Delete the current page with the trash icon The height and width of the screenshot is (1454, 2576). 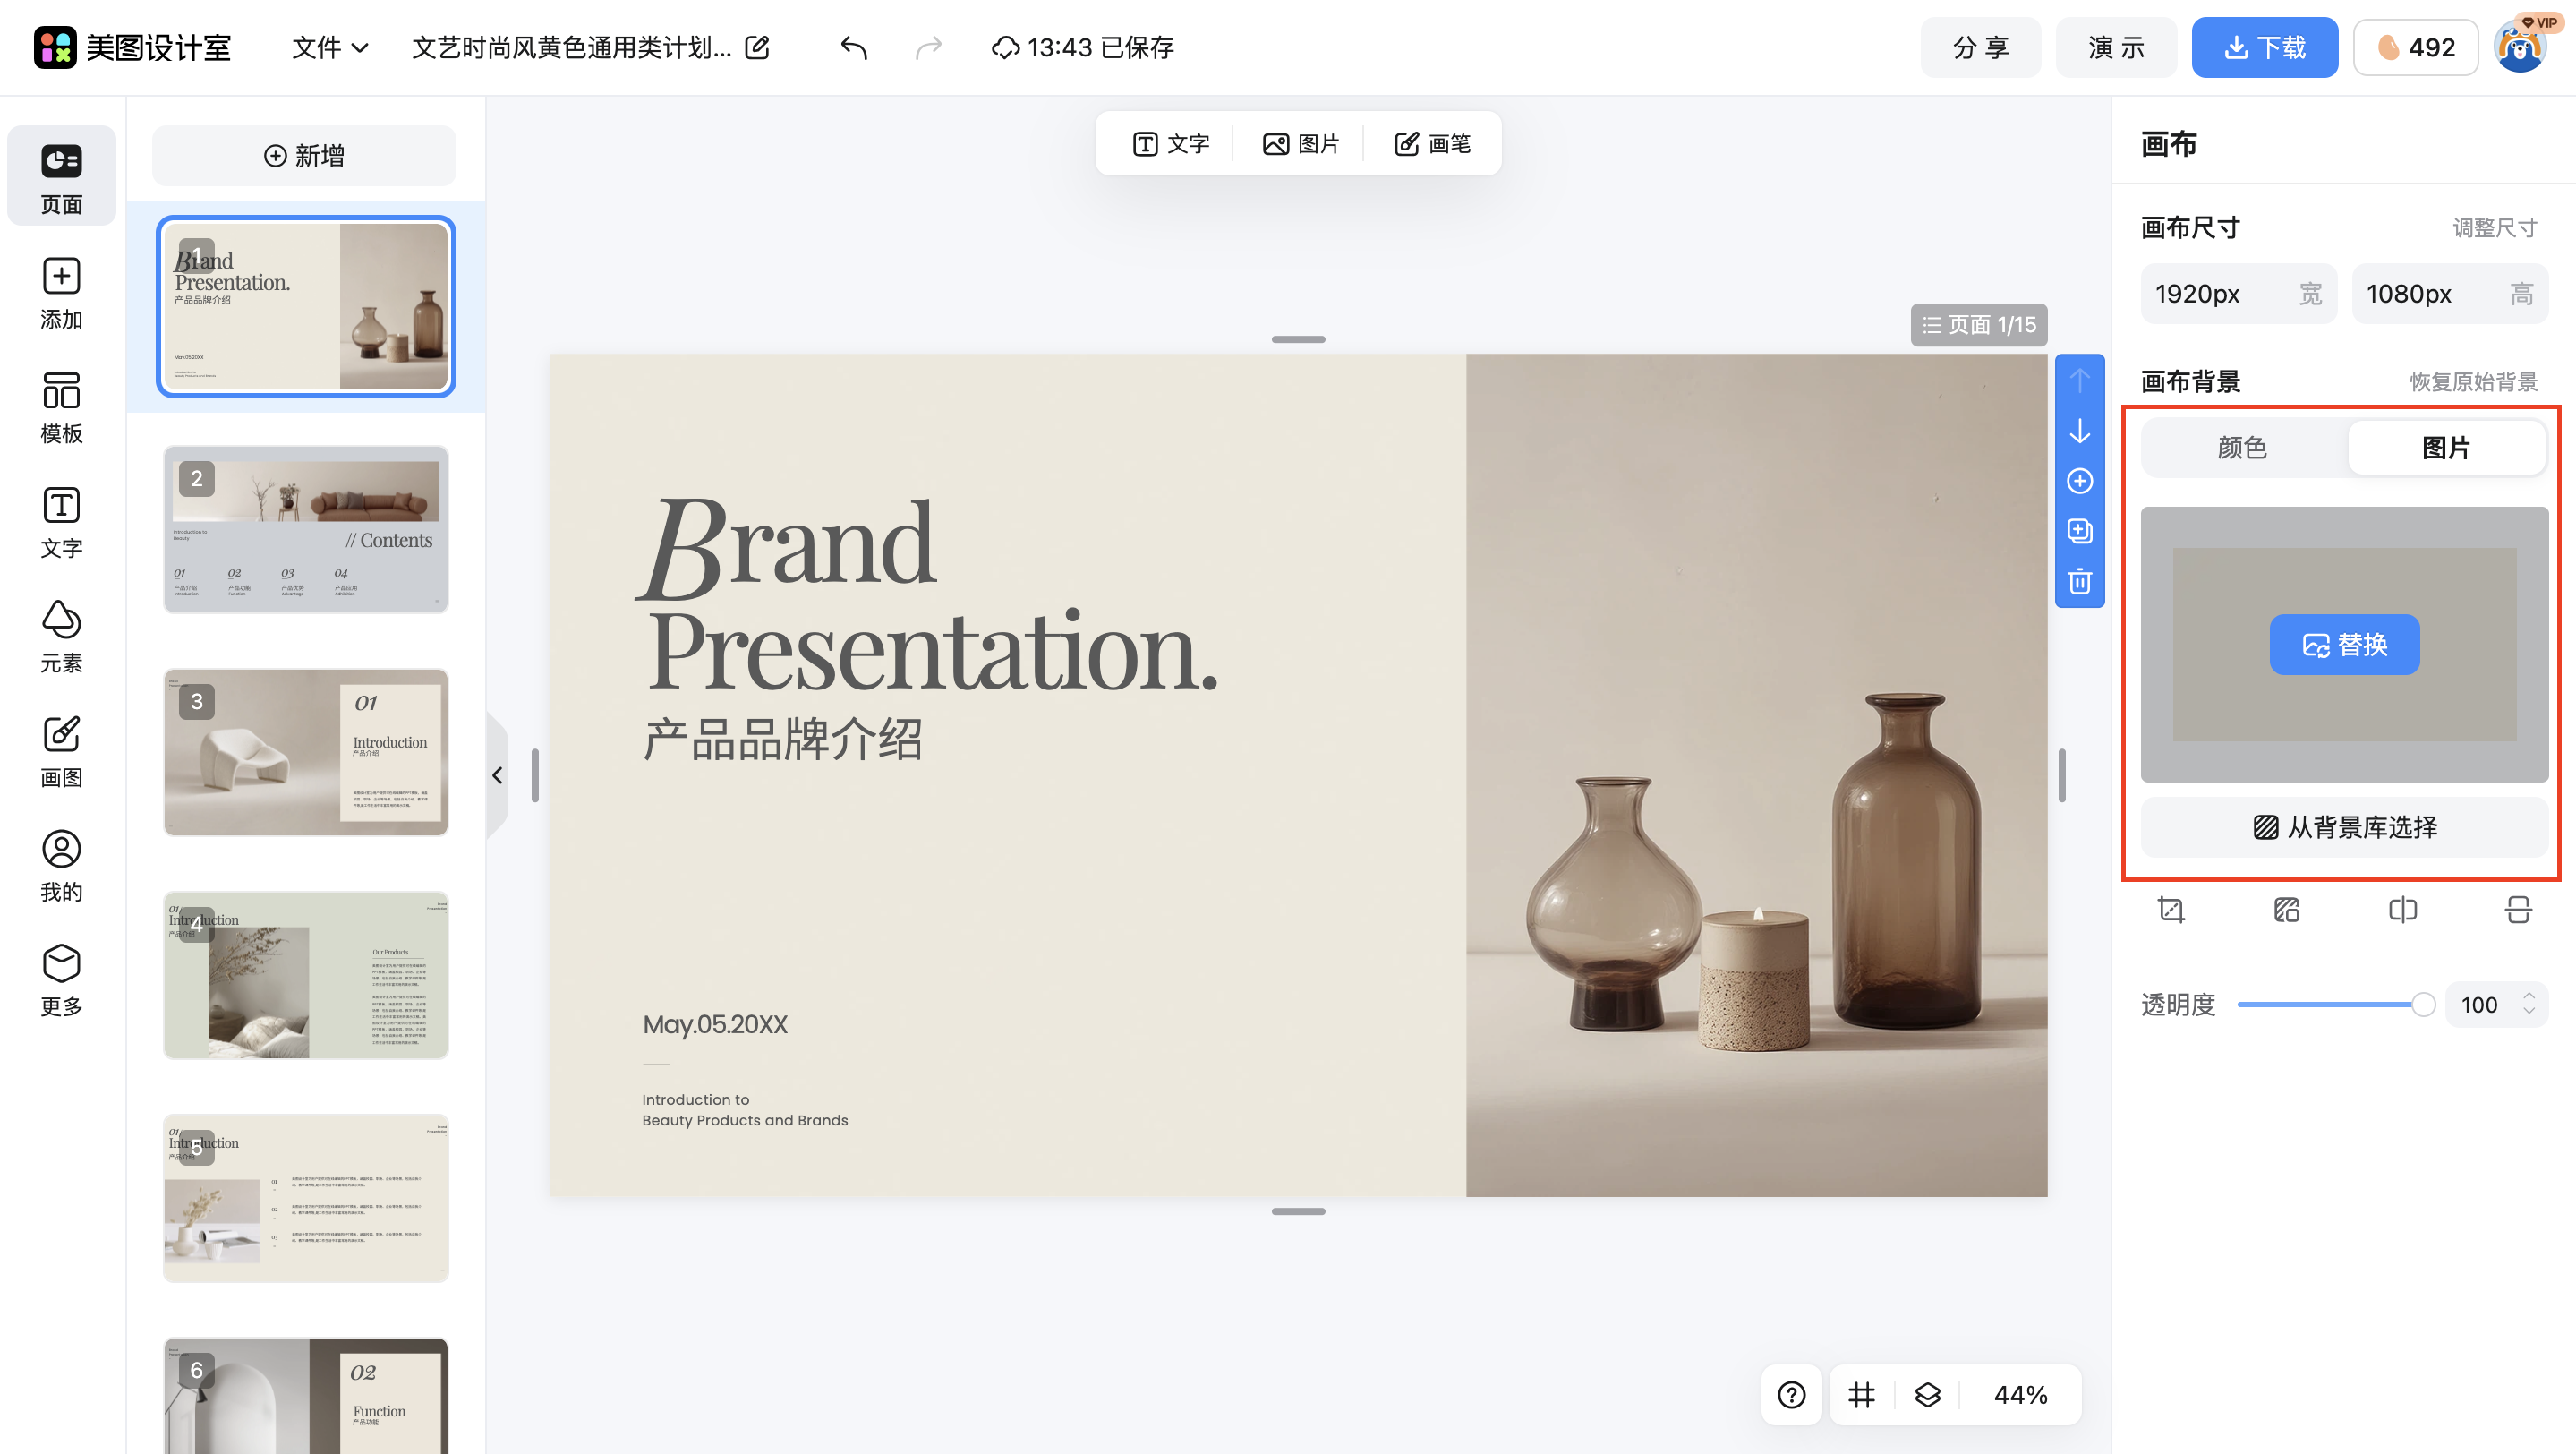[x=2079, y=582]
